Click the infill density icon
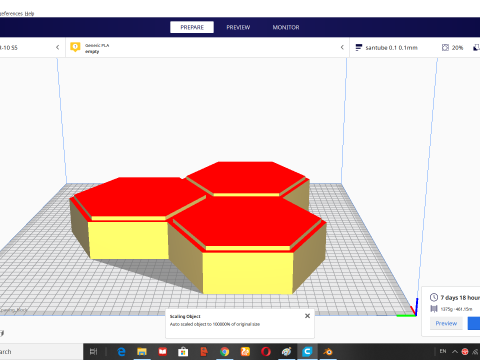 click(445, 48)
